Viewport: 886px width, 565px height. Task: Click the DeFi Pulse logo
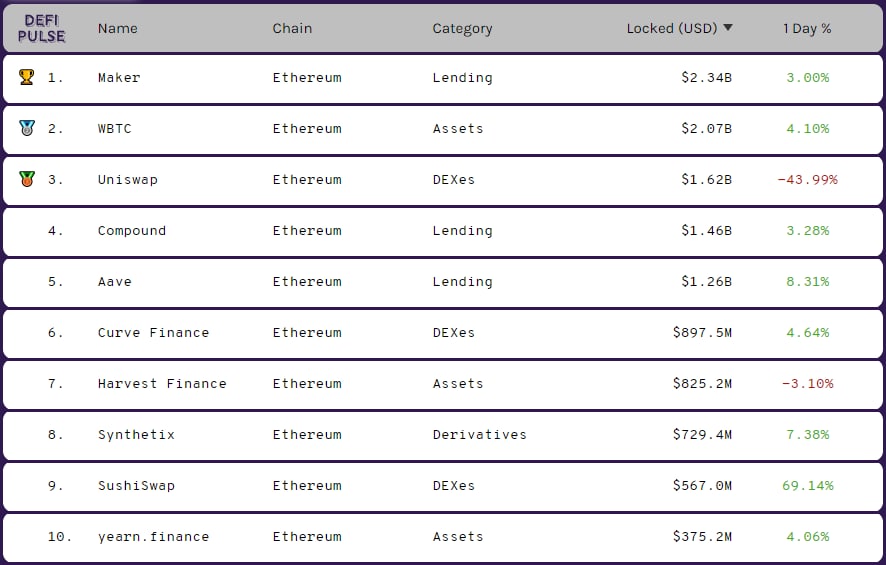pyautogui.click(x=42, y=28)
